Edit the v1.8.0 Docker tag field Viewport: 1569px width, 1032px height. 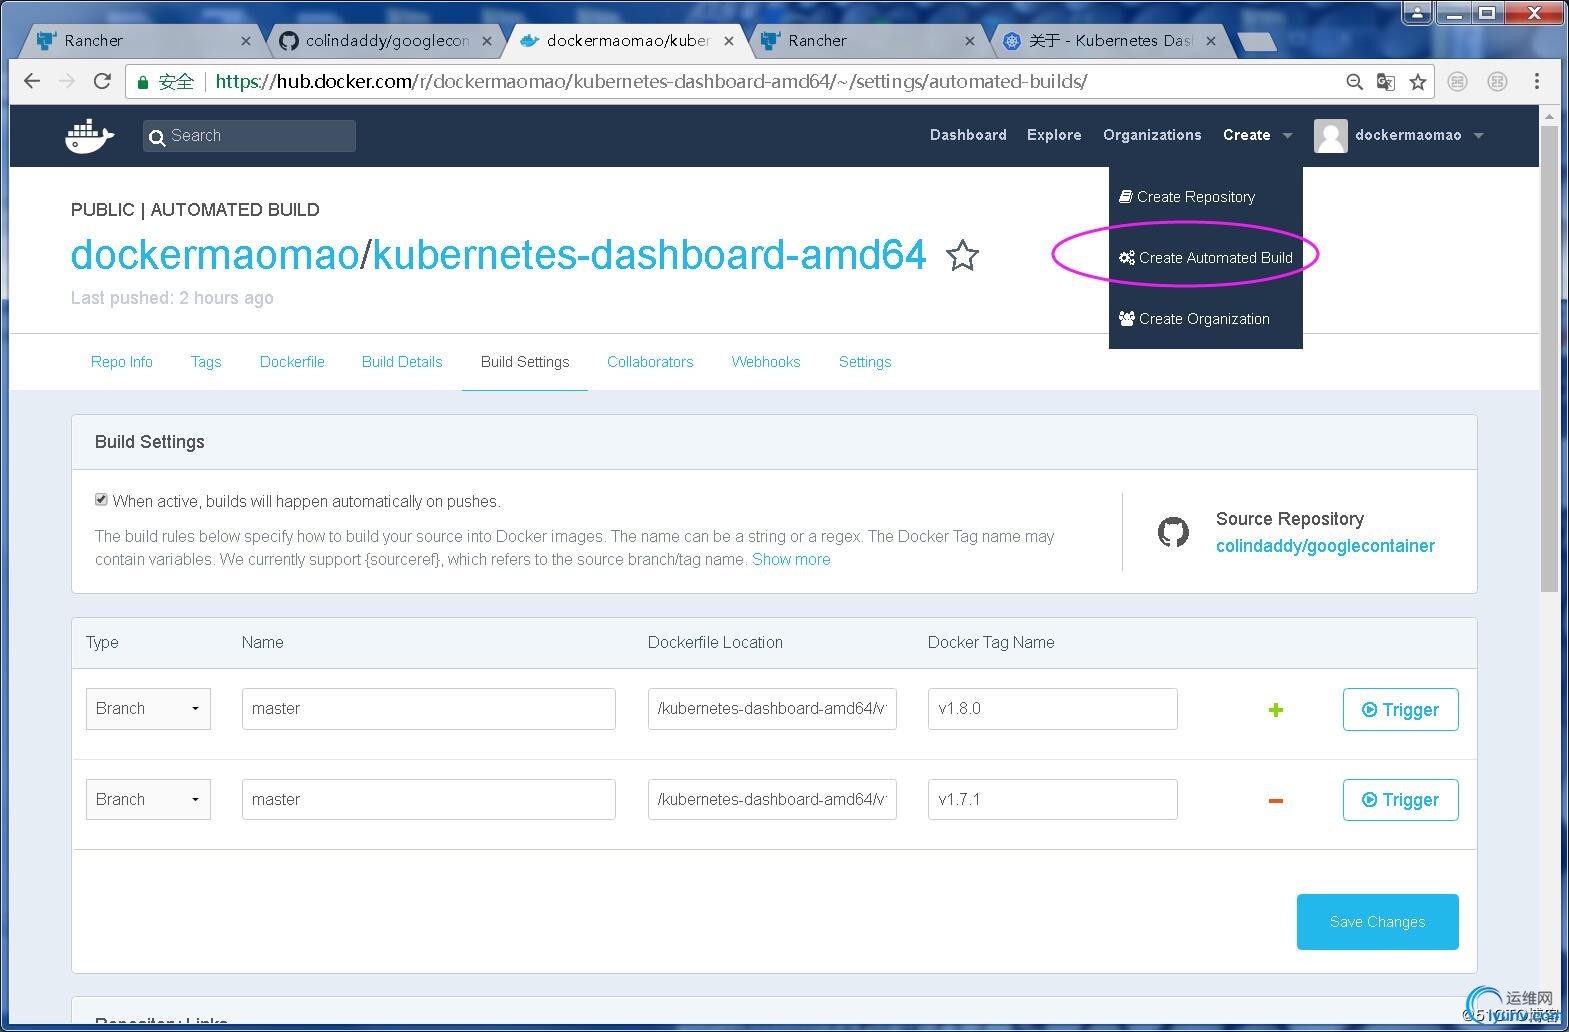(x=1052, y=709)
